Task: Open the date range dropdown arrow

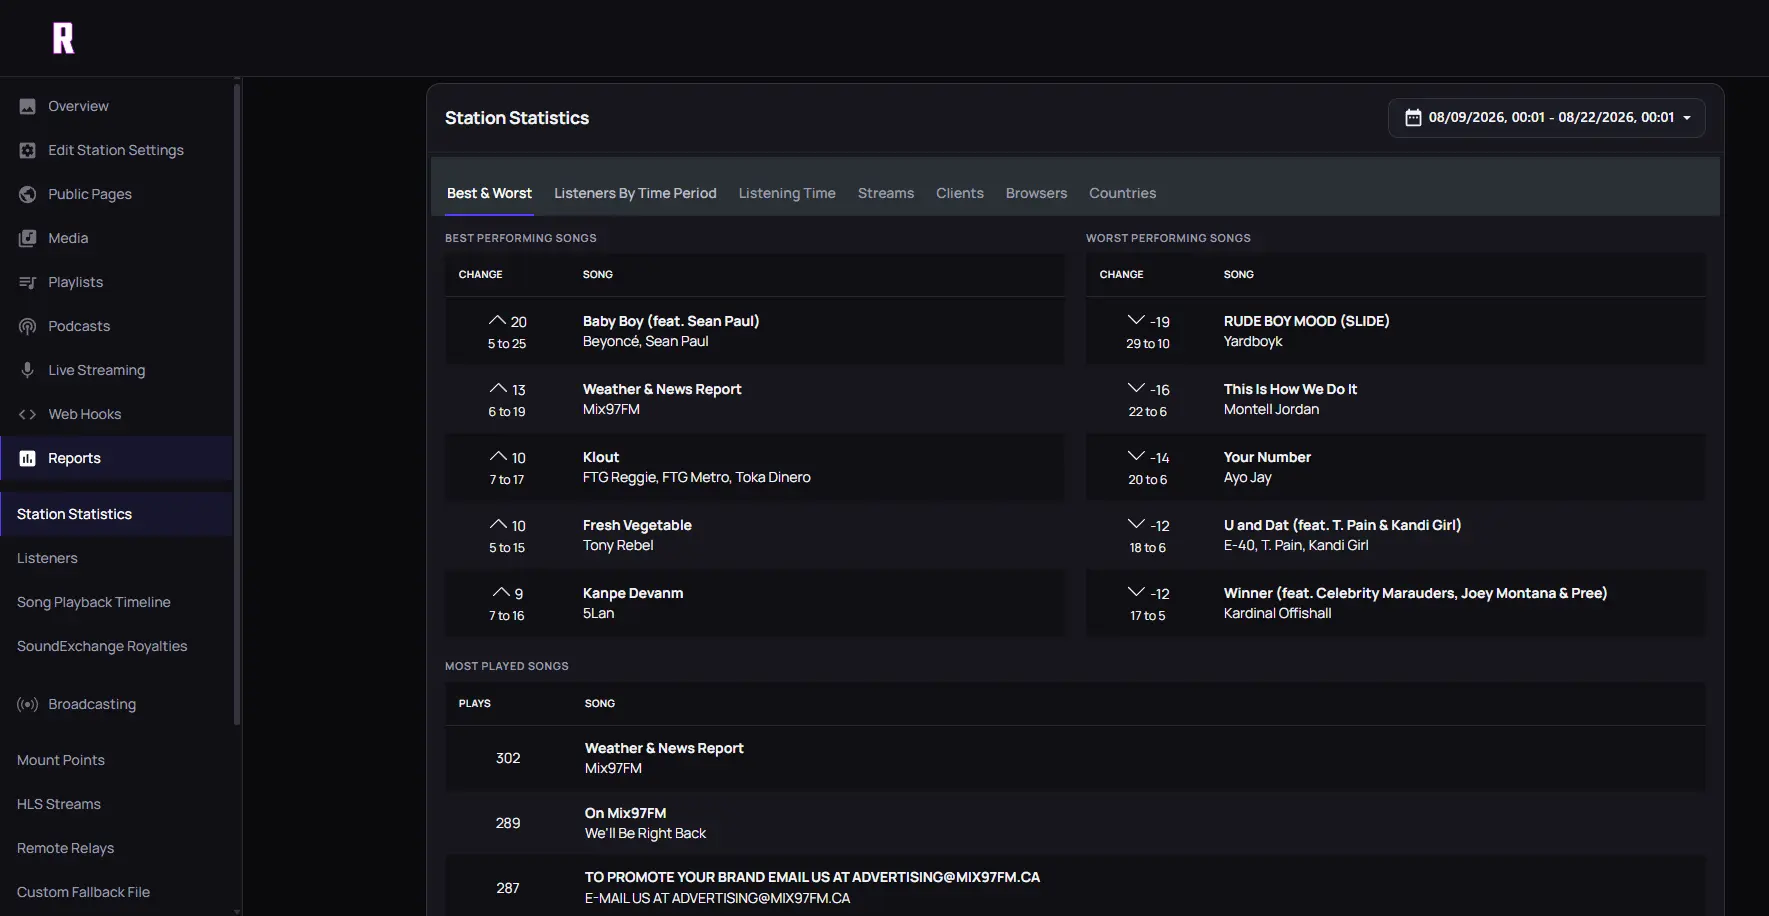Action: point(1687,118)
